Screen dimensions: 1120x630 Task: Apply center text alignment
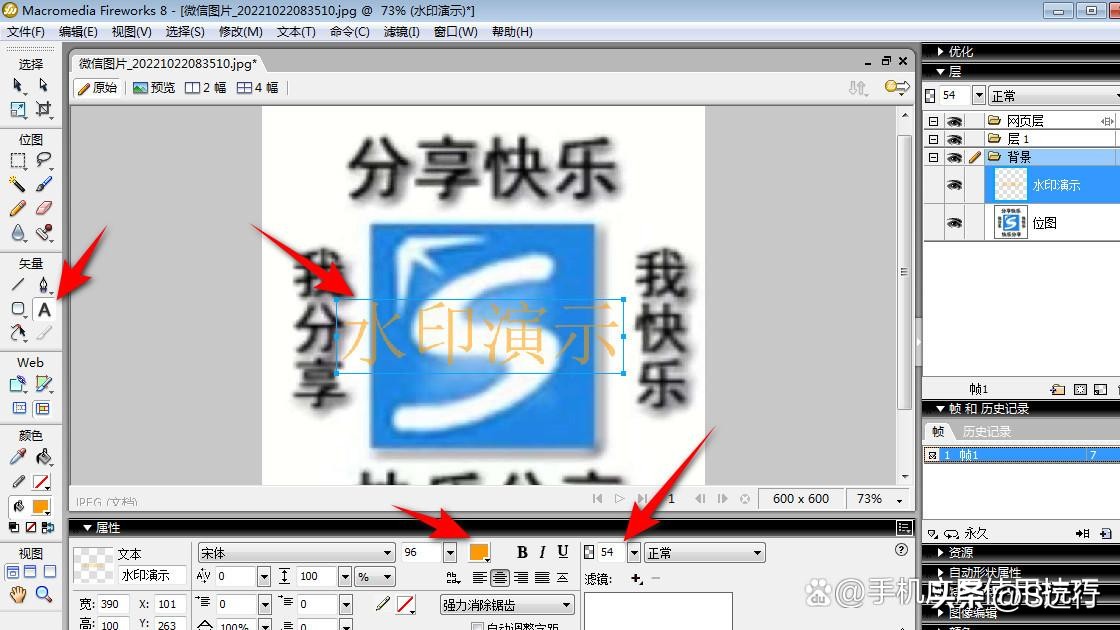499,578
